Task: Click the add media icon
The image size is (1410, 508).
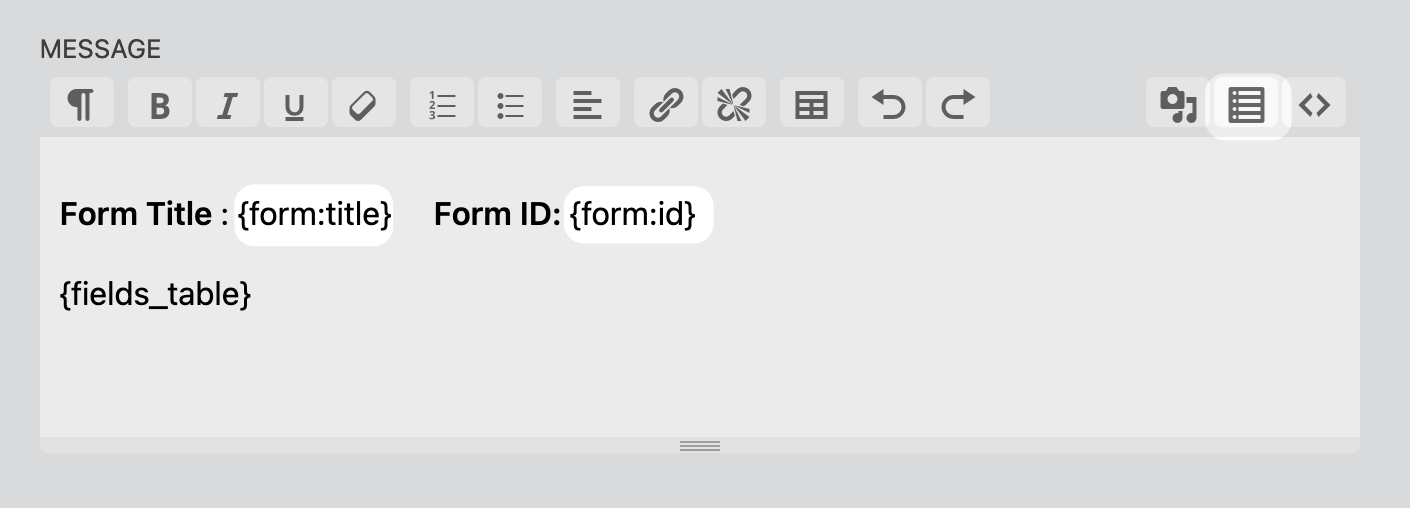Action: click(1177, 102)
